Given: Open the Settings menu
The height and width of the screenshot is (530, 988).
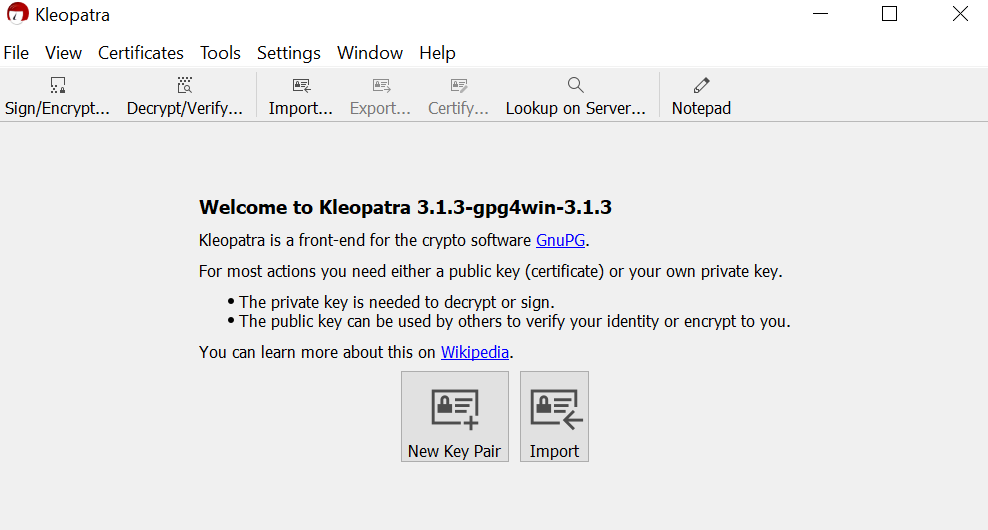Looking at the screenshot, I should (289, 53).
